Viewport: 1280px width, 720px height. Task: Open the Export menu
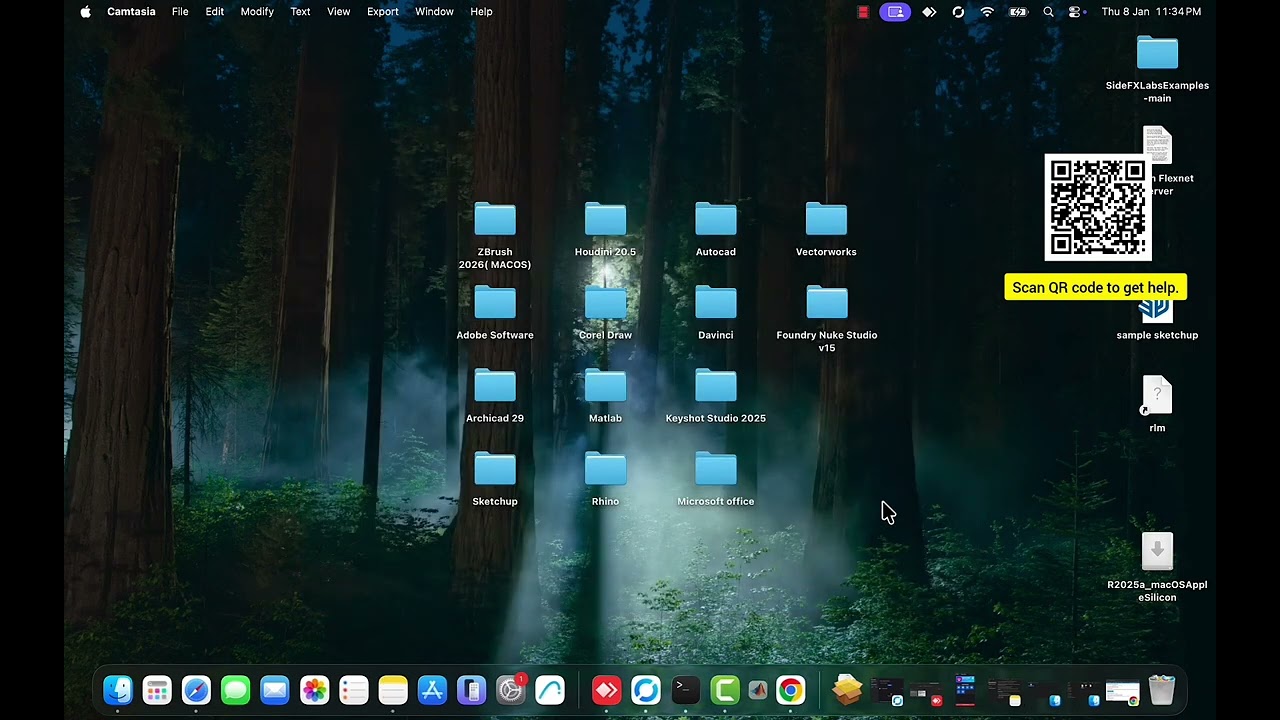click(383, 12)
